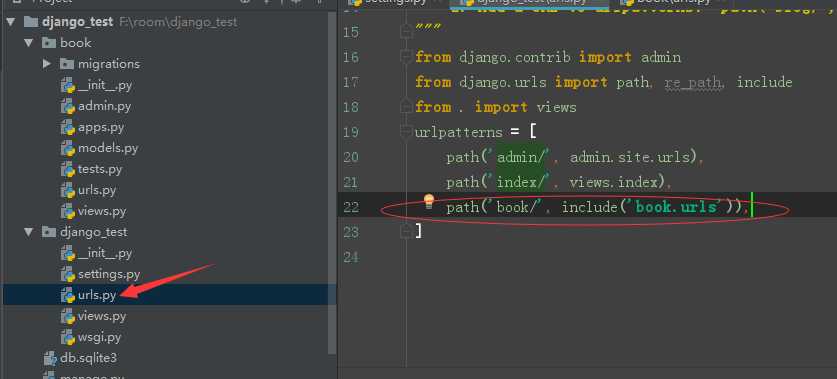Click the project root django_test folder icon

coord(32,22)
